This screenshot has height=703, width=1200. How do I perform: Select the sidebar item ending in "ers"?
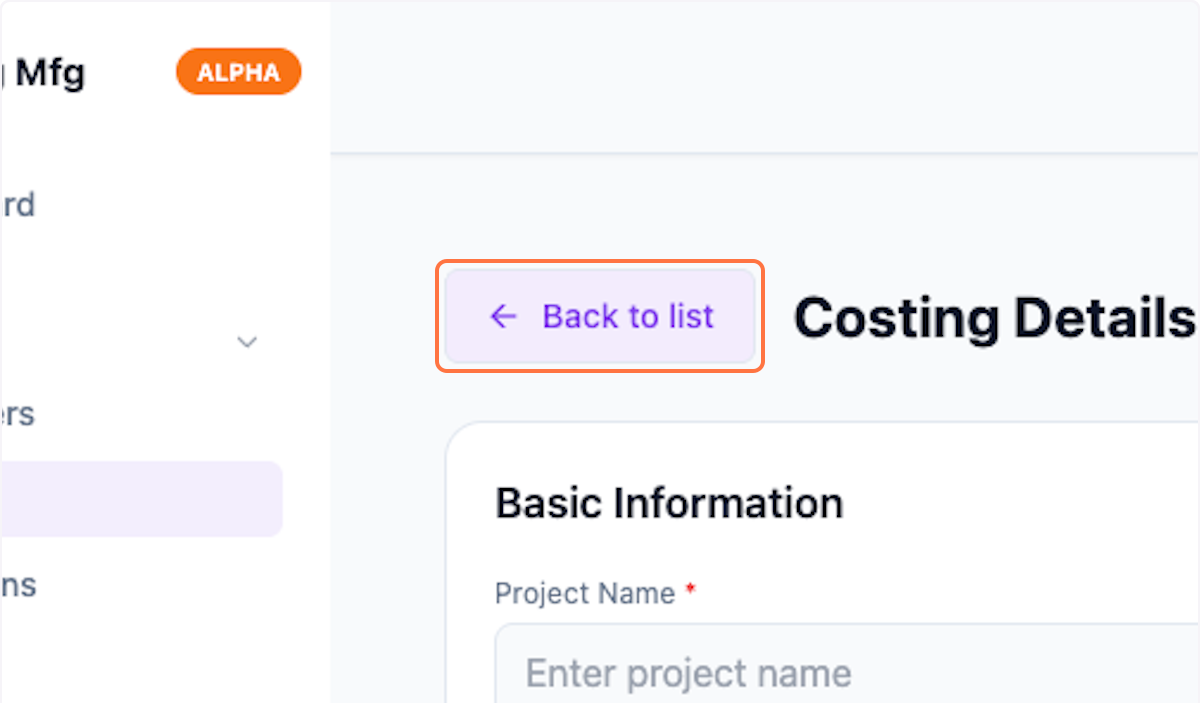coord(18,414)
